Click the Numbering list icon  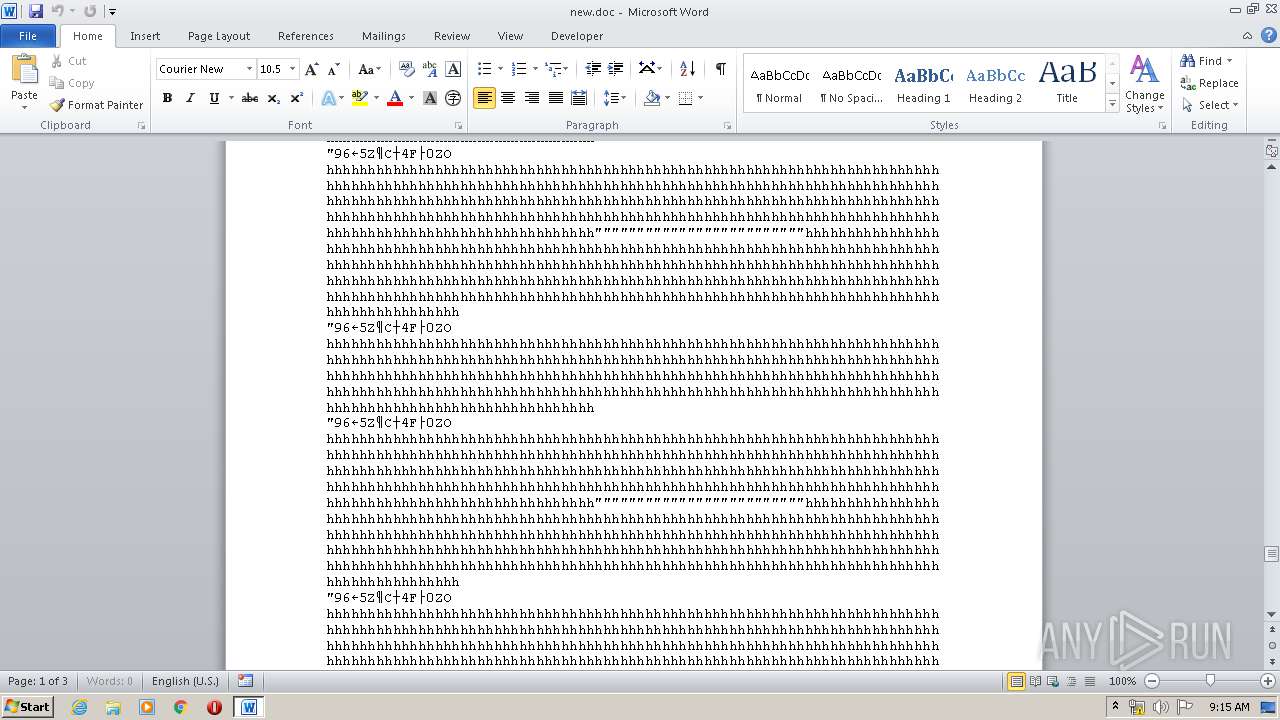click(x=518, y=69)
